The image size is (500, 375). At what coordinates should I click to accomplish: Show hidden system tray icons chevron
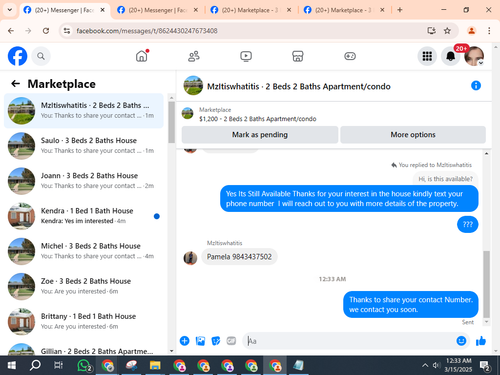[x=425, y=365]
